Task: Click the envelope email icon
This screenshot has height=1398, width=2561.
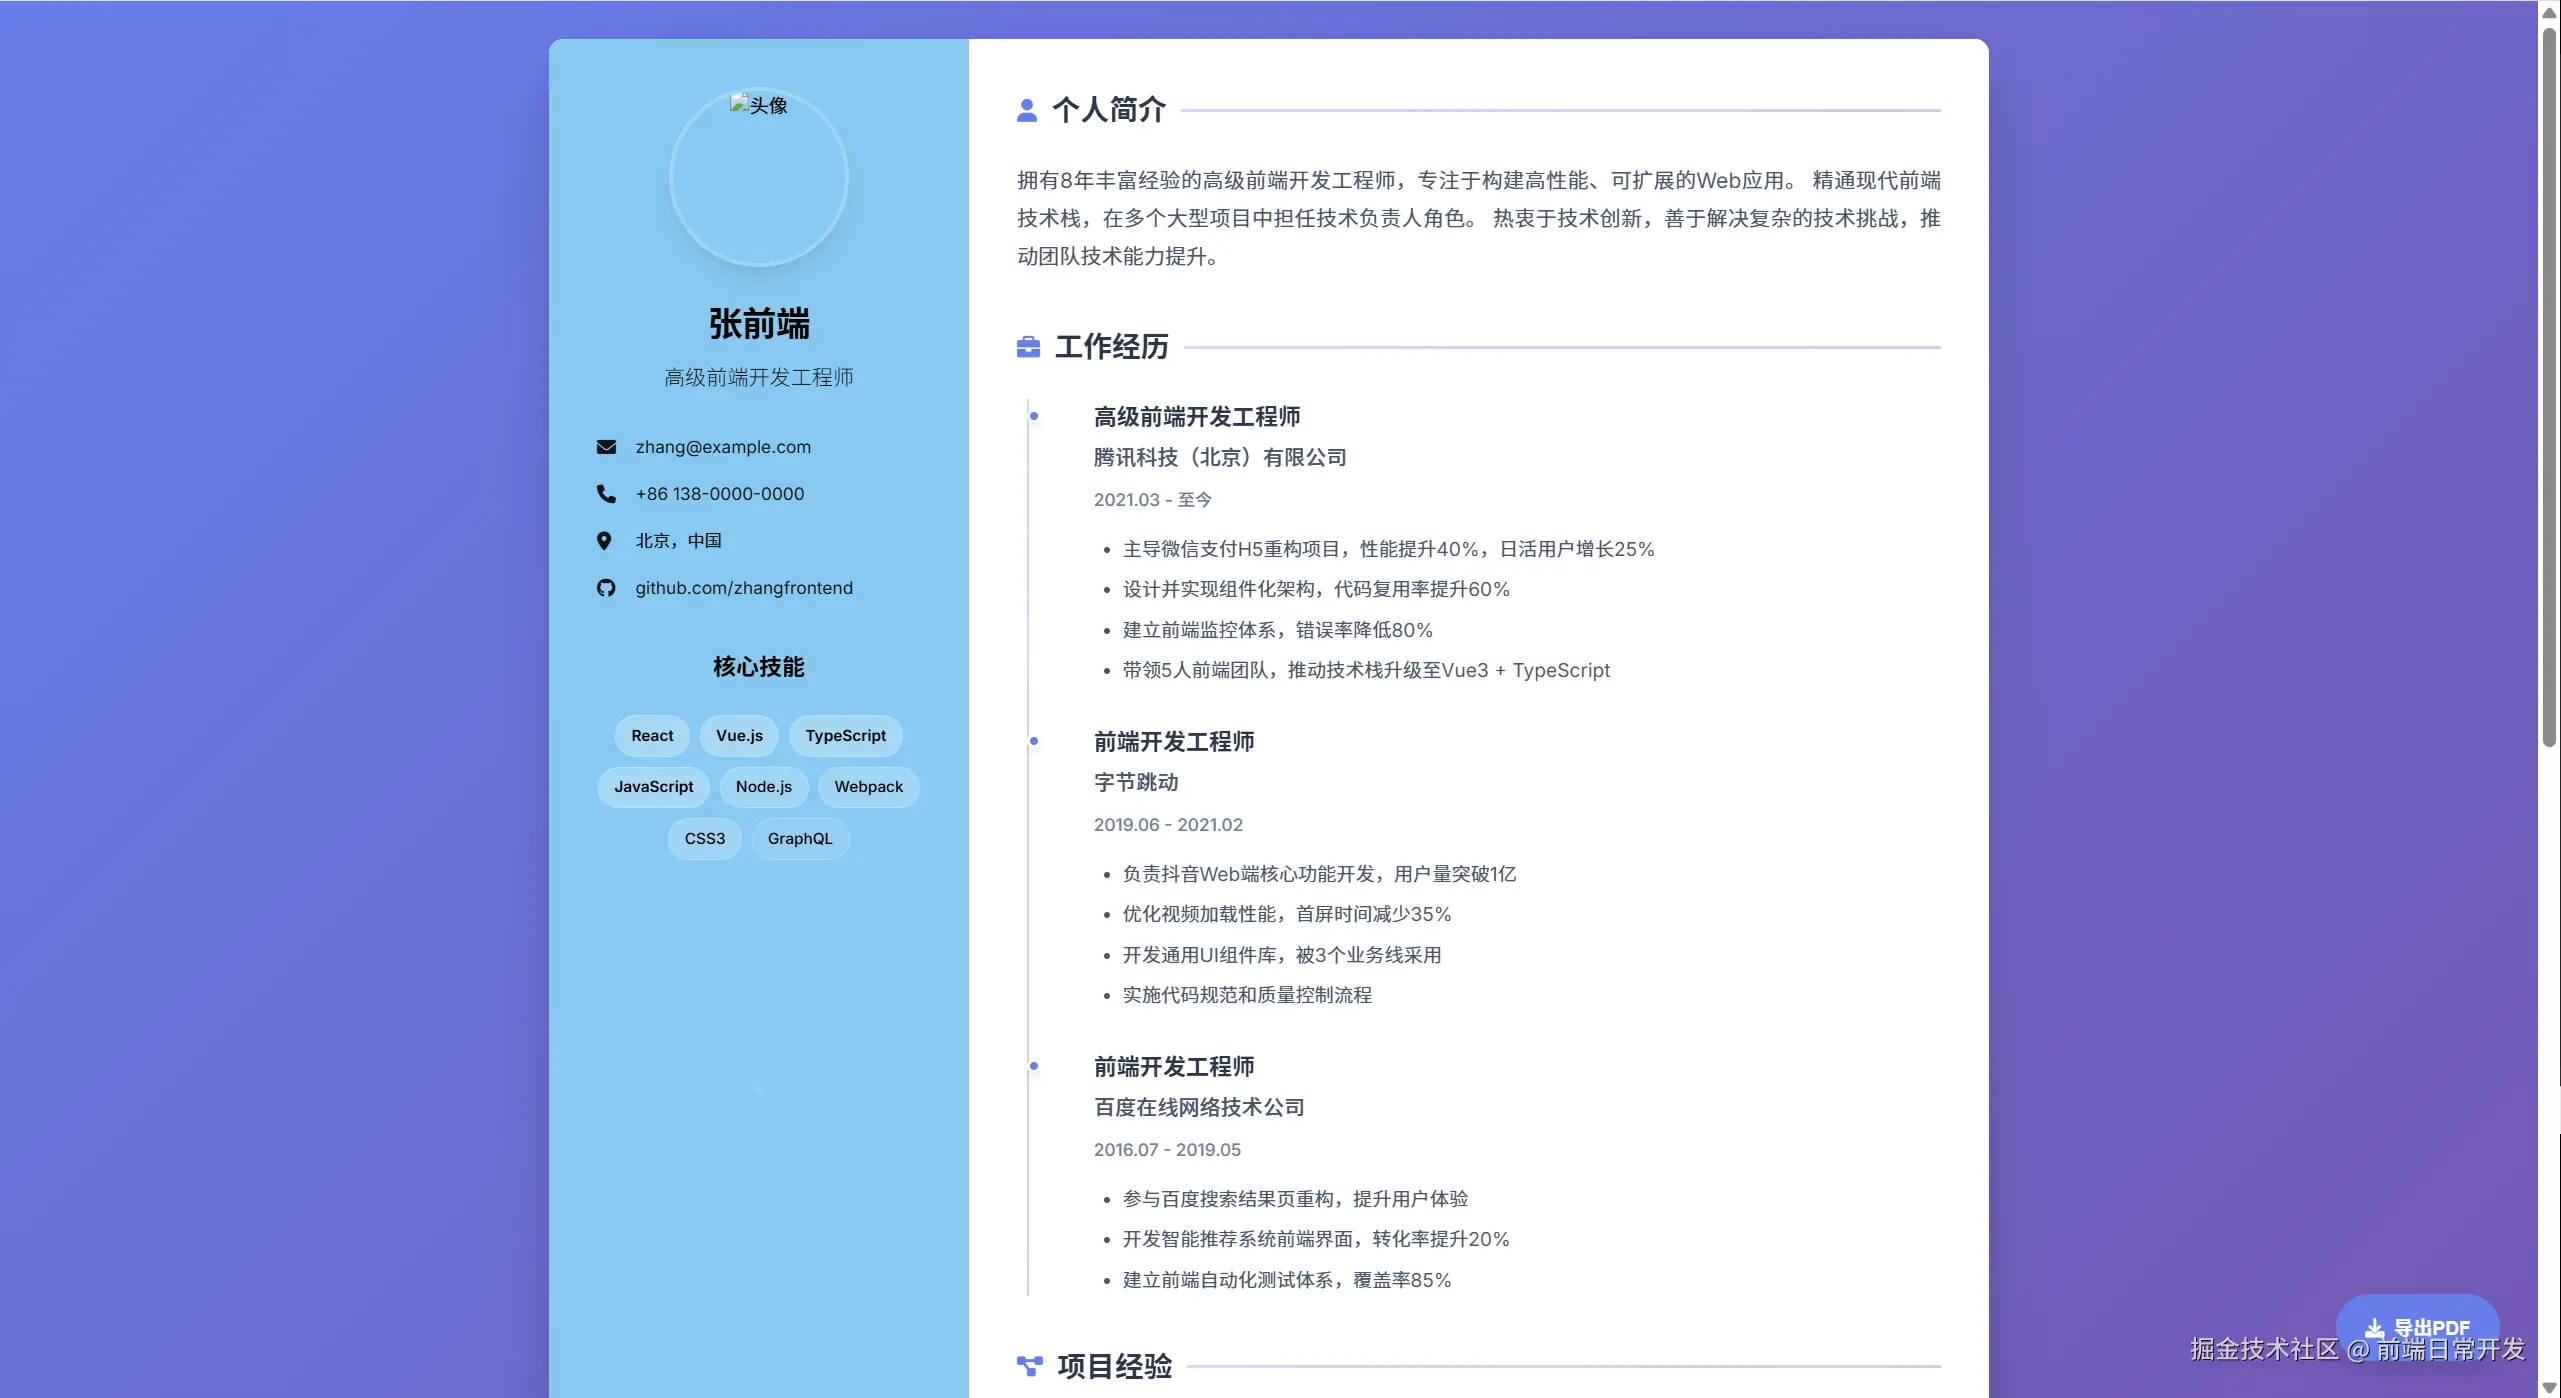Action: click(606, 447)
